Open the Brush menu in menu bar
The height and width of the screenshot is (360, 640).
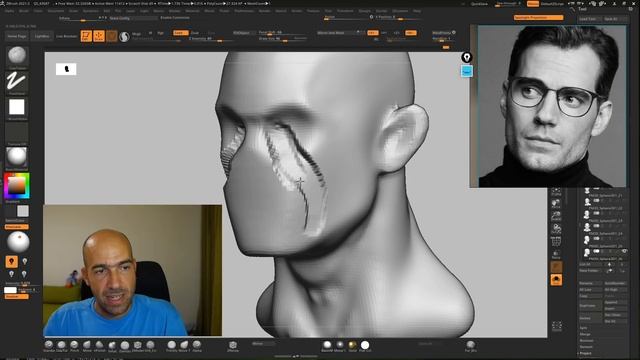coord(24,11)
